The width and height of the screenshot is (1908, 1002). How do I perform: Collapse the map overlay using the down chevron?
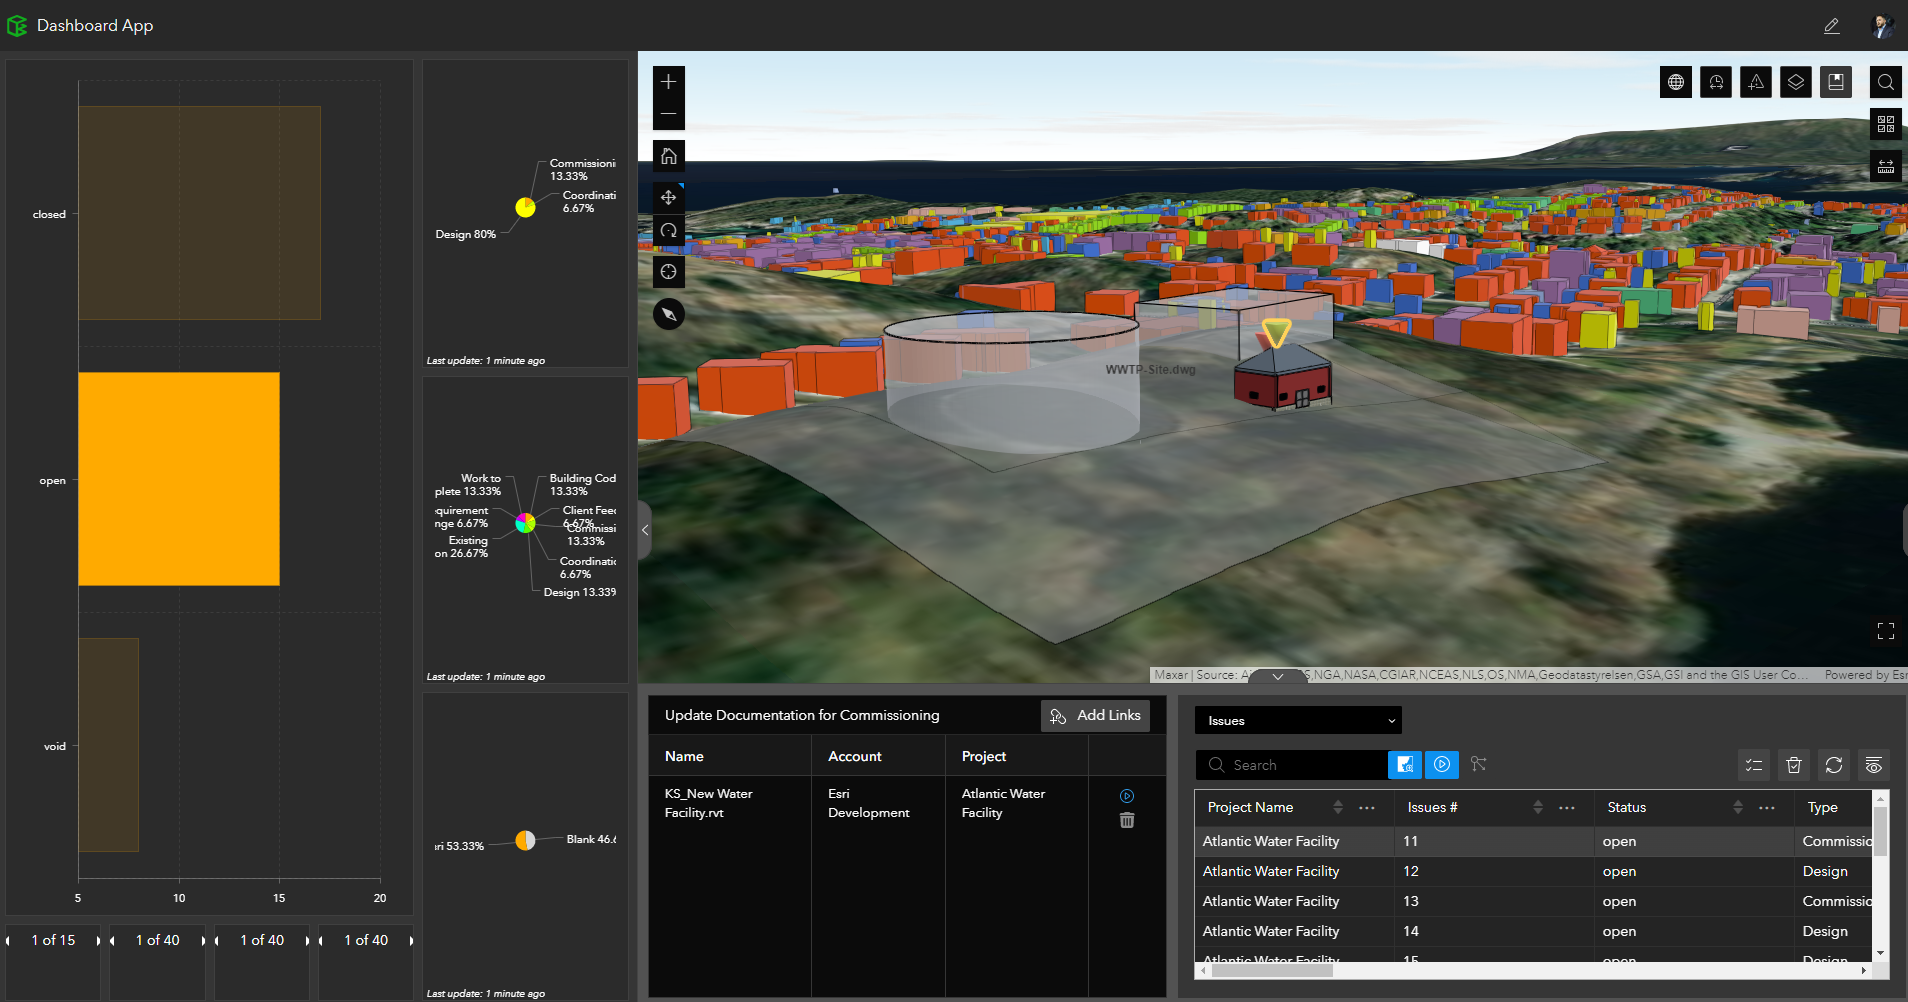coord(1276,676)
